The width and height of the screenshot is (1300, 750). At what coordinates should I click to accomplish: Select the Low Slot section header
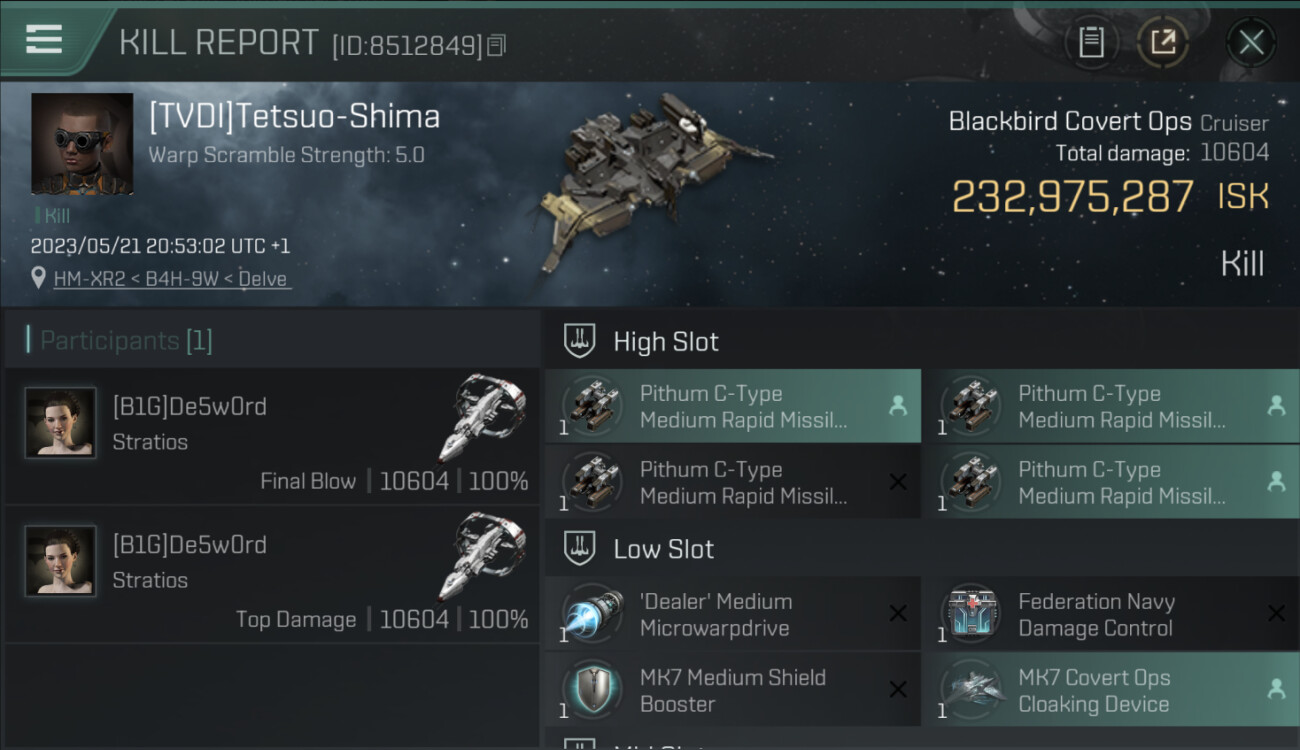click(663, 549)
